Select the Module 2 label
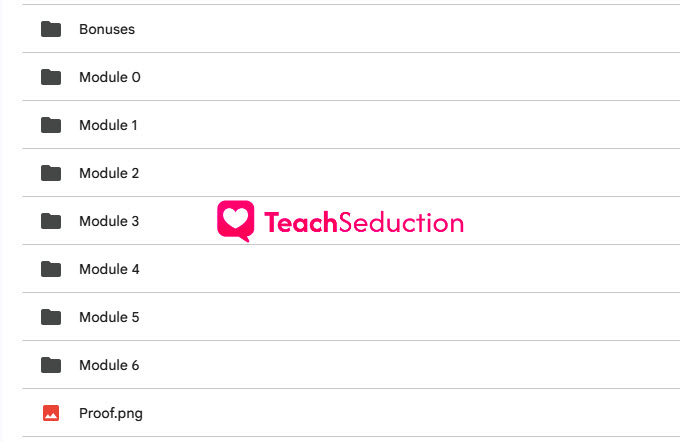680x442 pixels. 109,173
